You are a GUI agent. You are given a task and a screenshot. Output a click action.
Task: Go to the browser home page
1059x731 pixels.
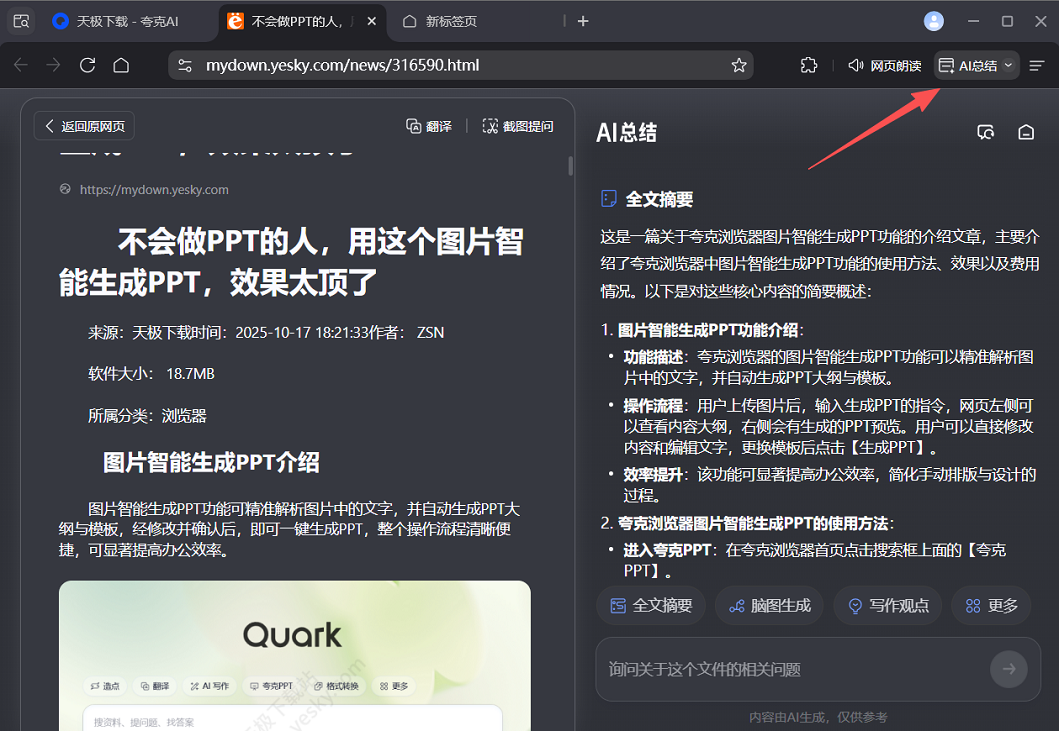(x=121, y=66)
